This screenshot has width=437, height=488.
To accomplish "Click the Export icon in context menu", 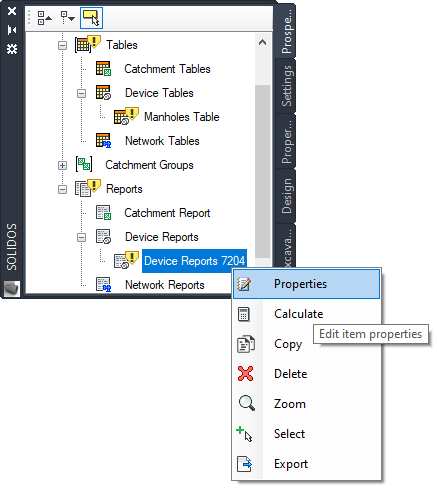I will click(x=245, y=464).
